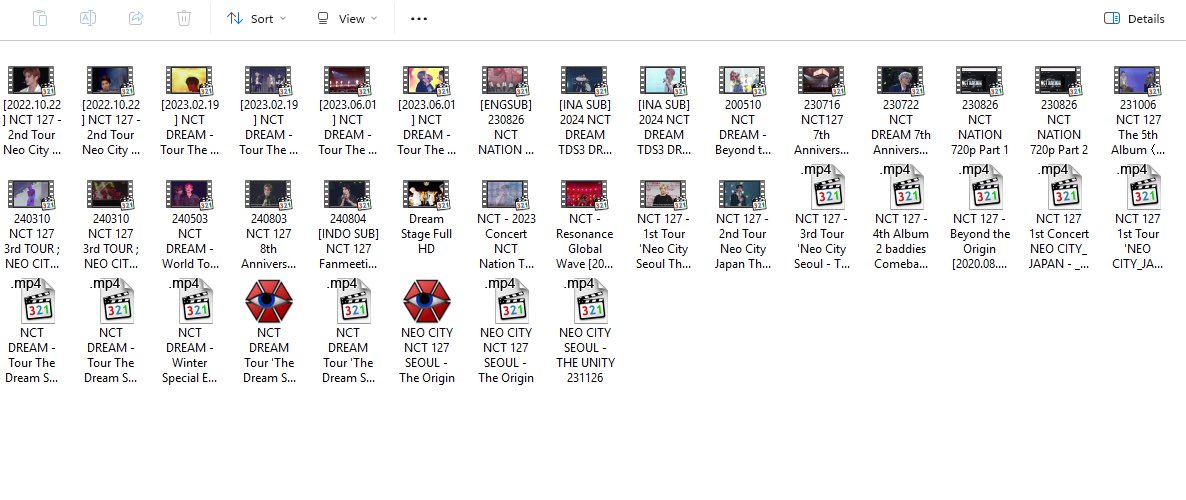Click mp4 icon of NCT 127 - 3rd Tour 'Neo City Seoul
This screenshot has width=1186, height=500.
(824, 186)
